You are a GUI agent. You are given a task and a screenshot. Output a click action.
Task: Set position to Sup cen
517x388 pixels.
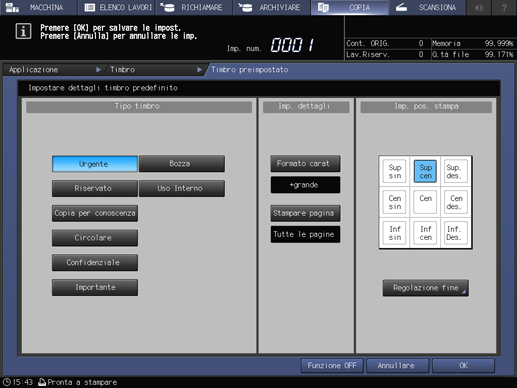click(425, 171)
